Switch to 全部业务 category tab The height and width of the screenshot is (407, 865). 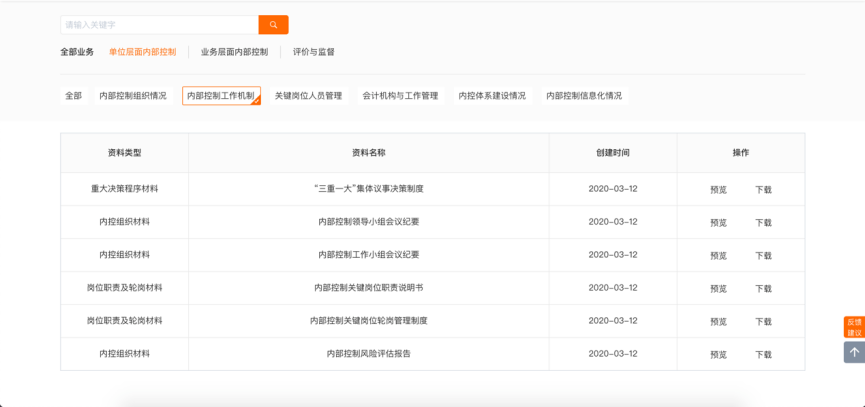tap(77, 52)
